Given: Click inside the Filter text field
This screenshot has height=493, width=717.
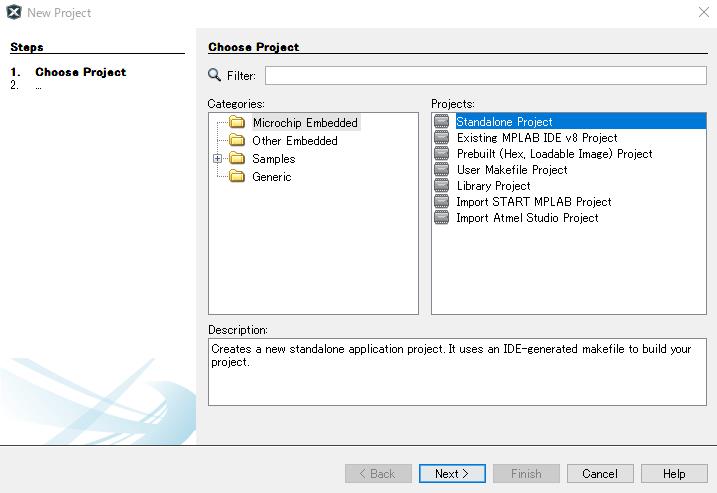Looking at the screenshot, I should click(486, 75).
